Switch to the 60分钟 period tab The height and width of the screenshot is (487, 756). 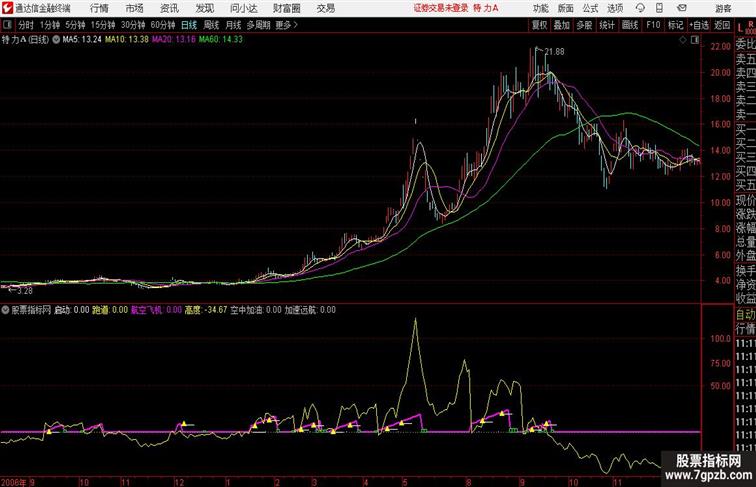163,25
